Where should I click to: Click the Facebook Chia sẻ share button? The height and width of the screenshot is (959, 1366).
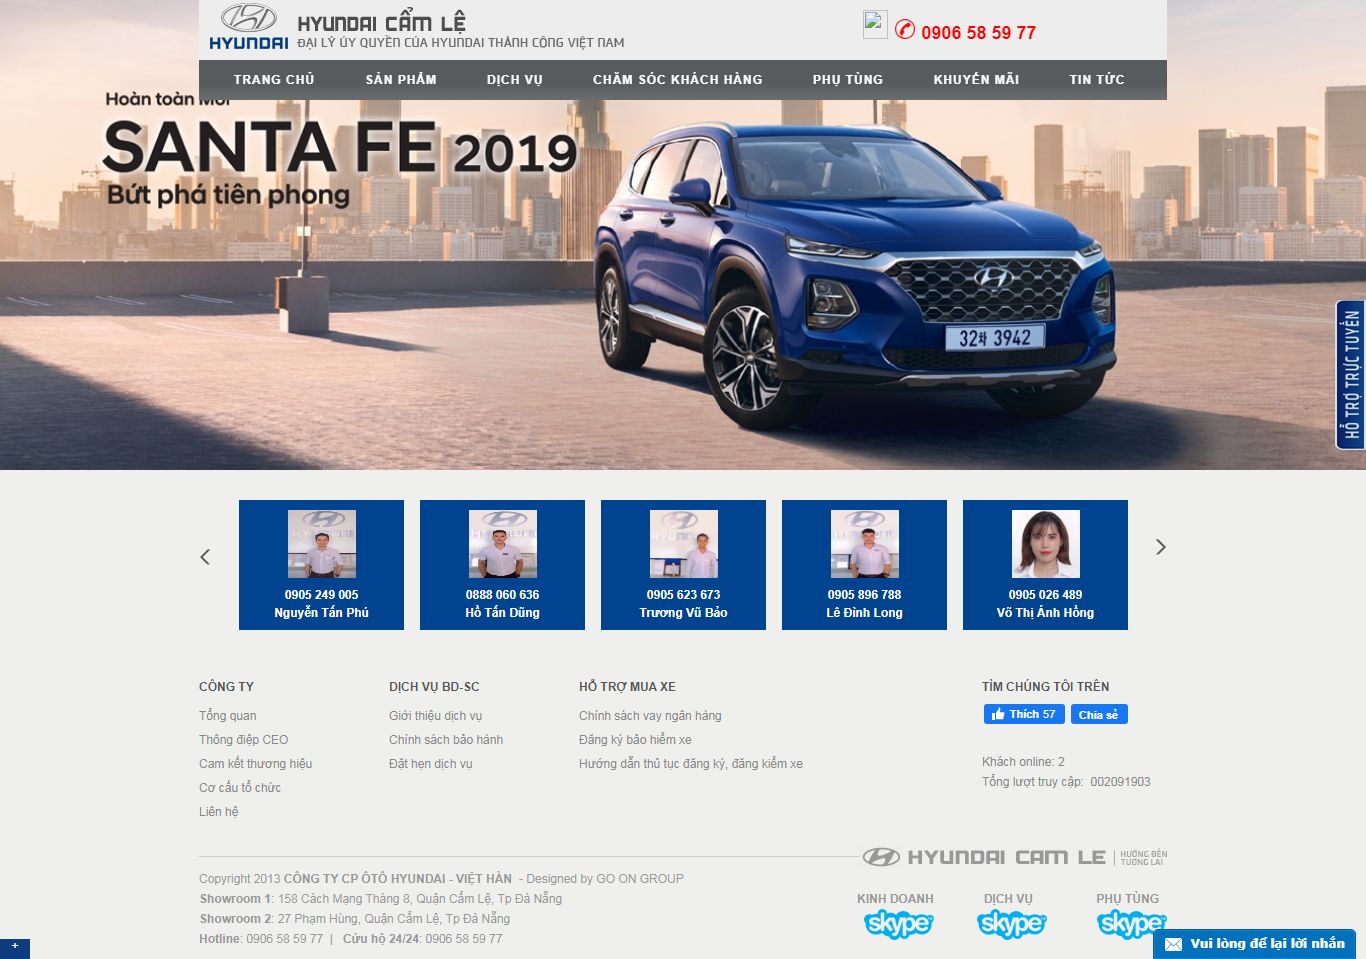(1099, 714)
